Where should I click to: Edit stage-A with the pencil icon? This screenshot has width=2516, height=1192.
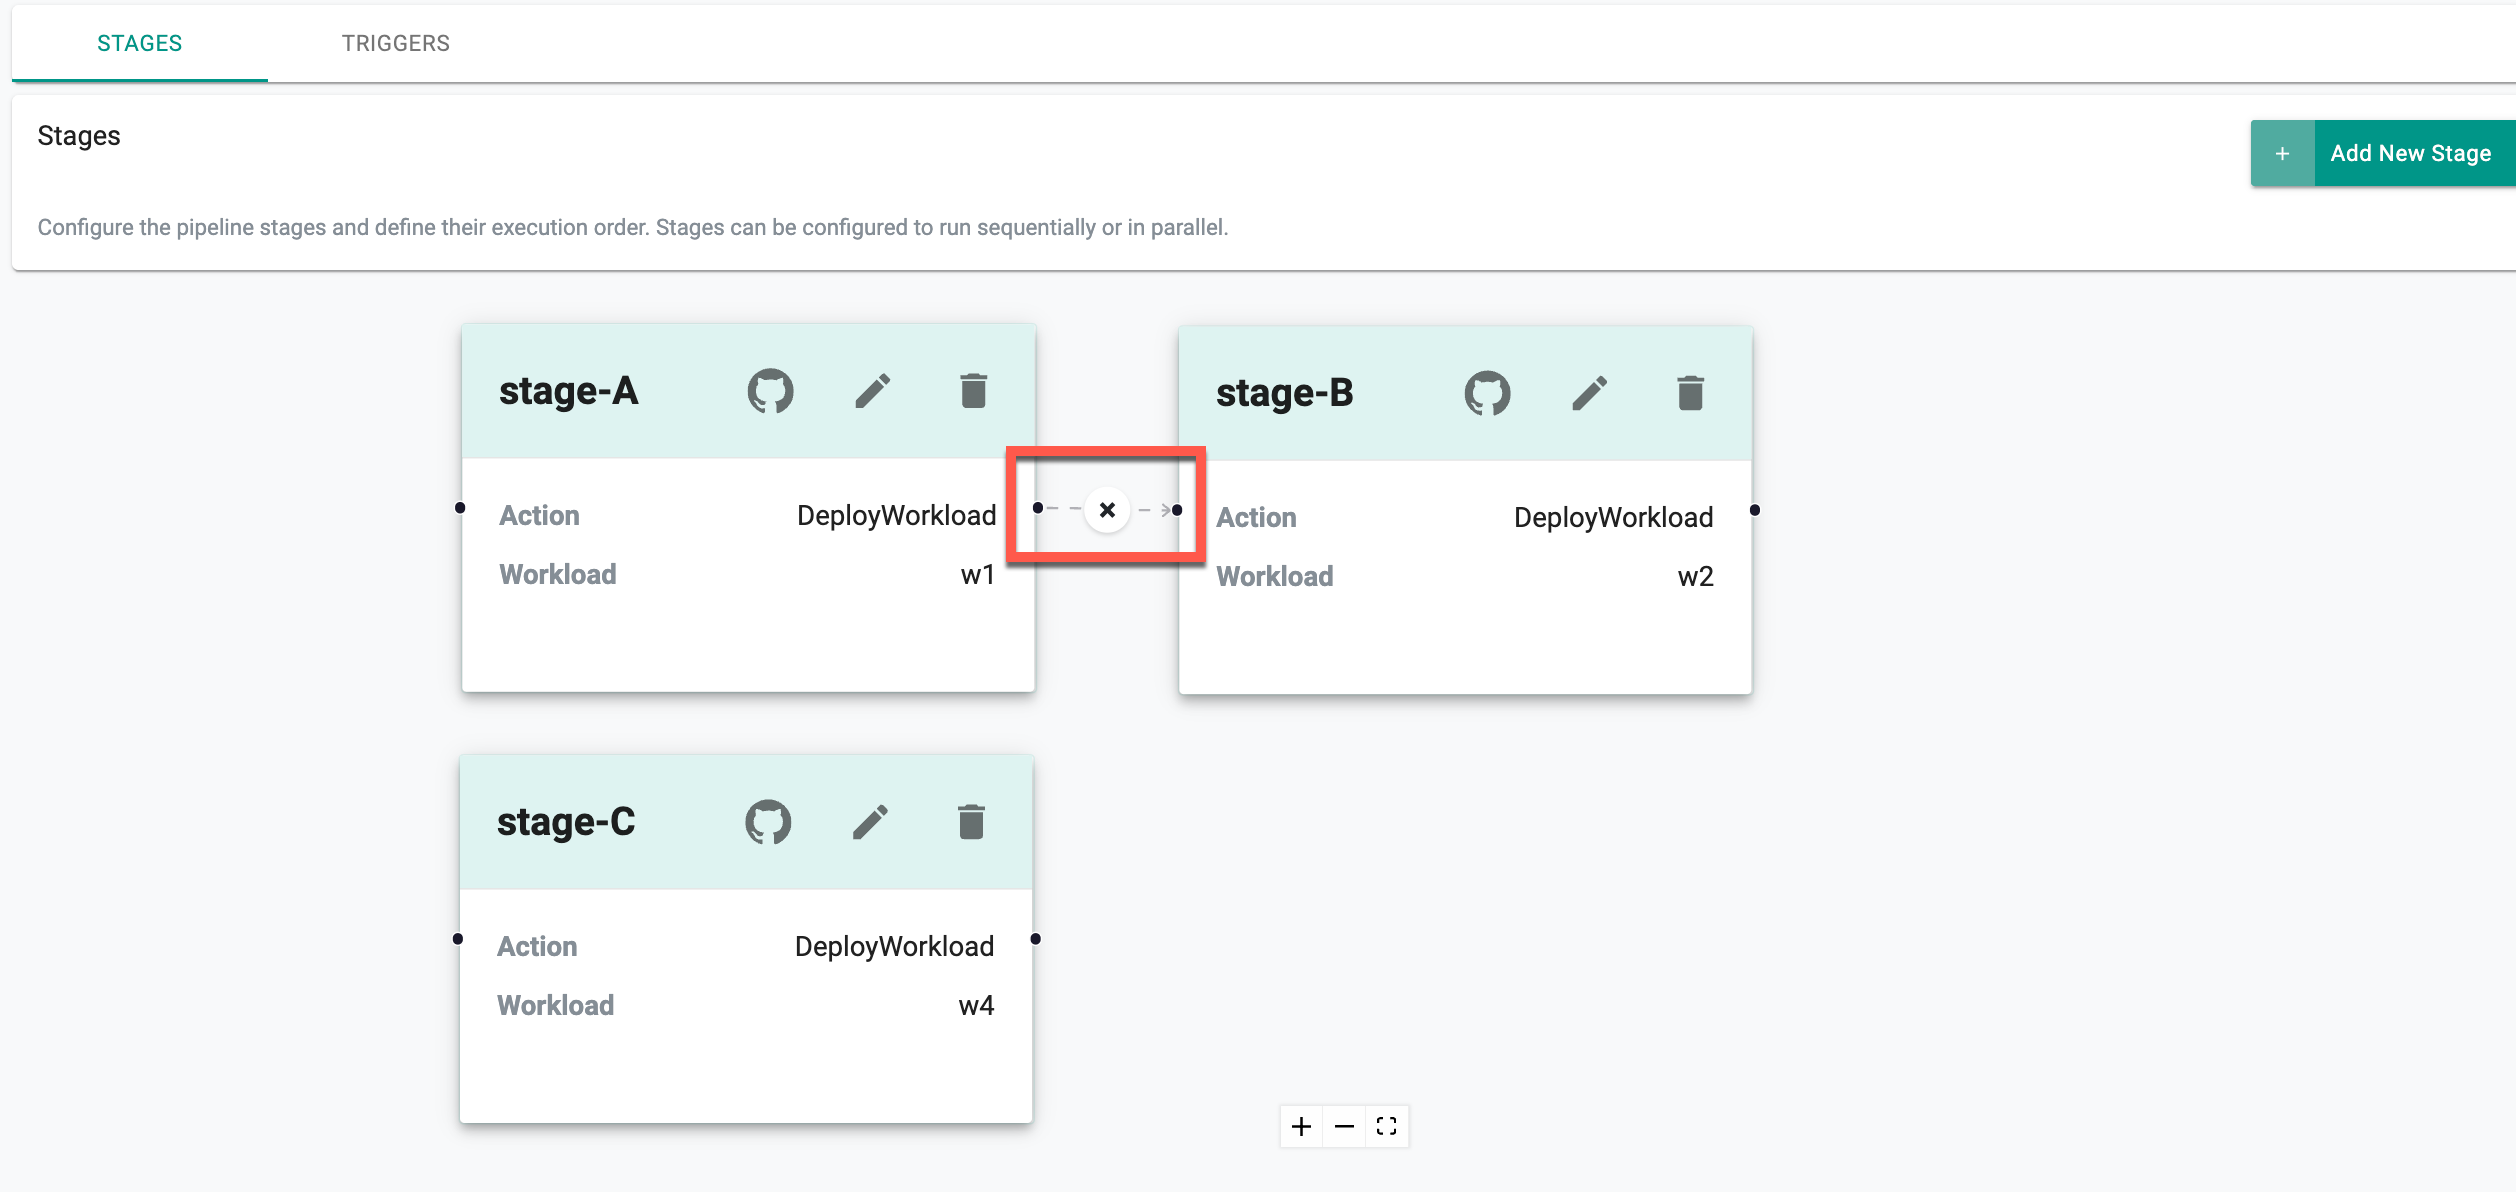873,391
